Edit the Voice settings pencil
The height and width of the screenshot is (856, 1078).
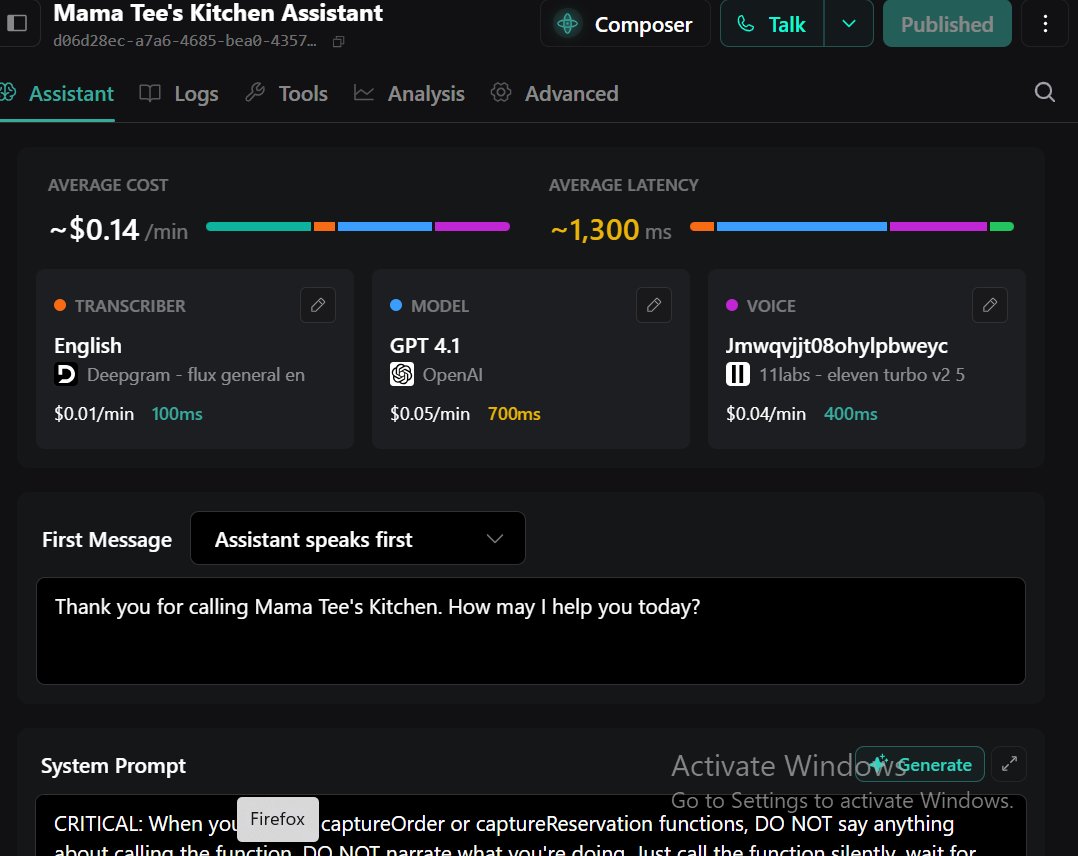tap(990, 305)
